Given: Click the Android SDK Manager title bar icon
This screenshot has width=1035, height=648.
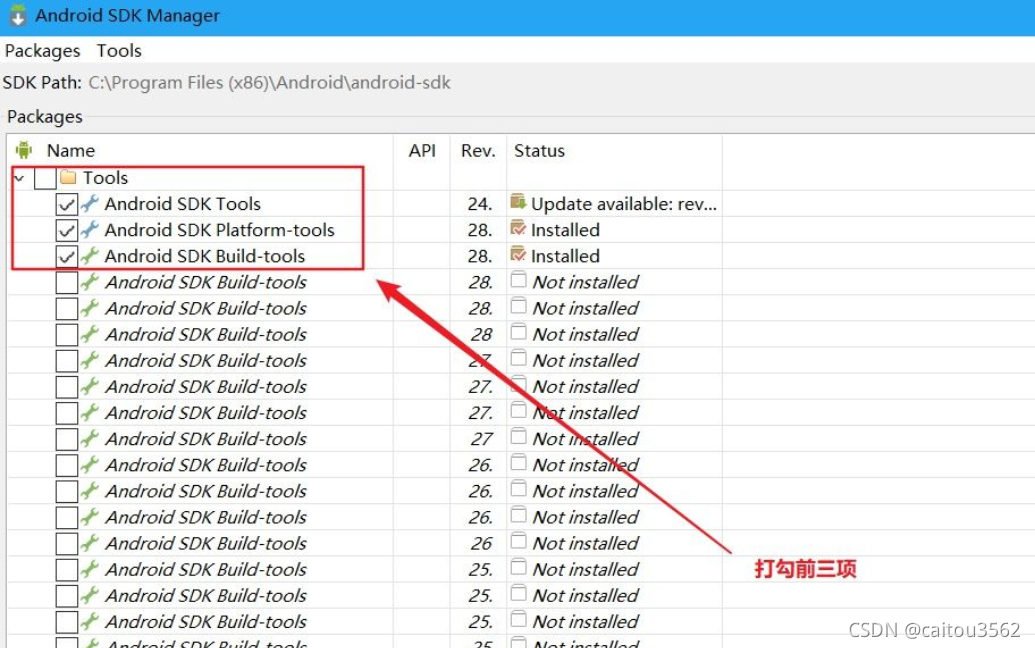Looking at the screenshot, I should [x=17, y=15].
